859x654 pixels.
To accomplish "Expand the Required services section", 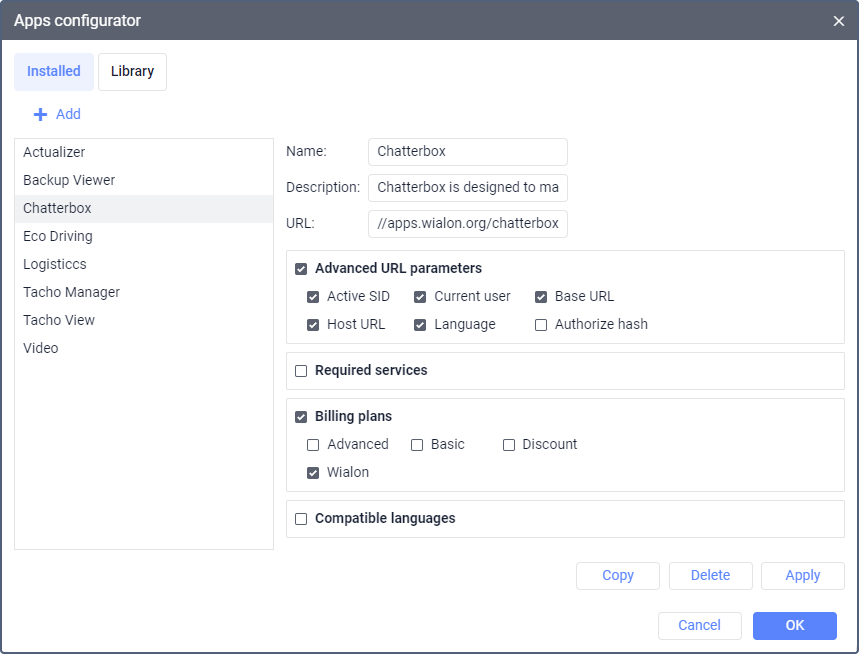I will [x=301, y=371].
